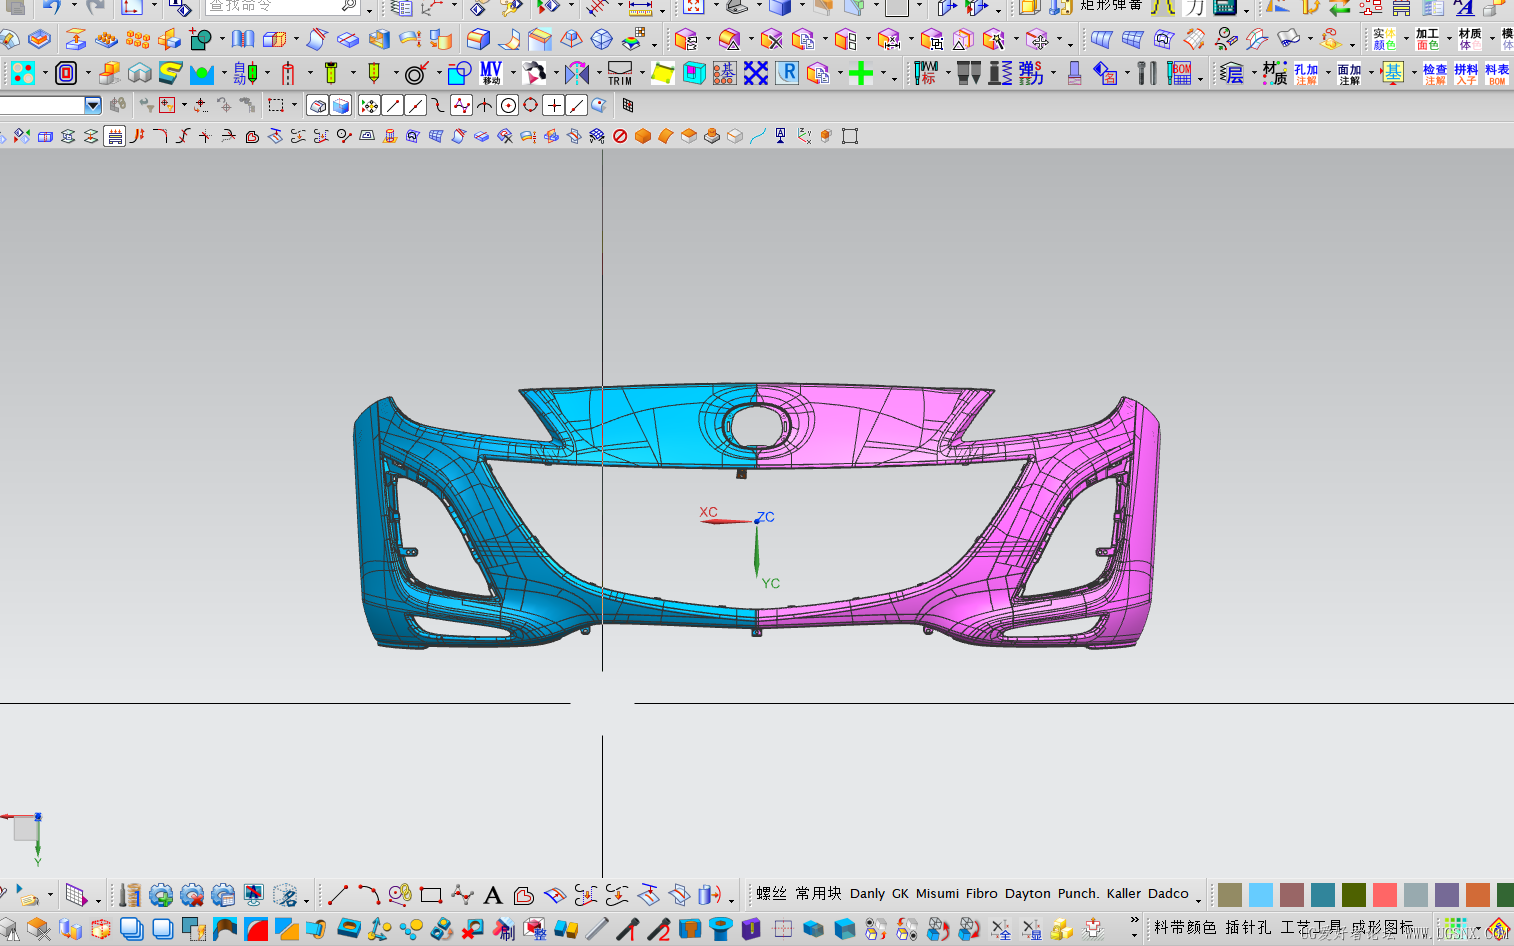Expand dropdown arrow beside TRIM icon
Image resolution: width=1514 pixels, height=946 pixels.
641,73
